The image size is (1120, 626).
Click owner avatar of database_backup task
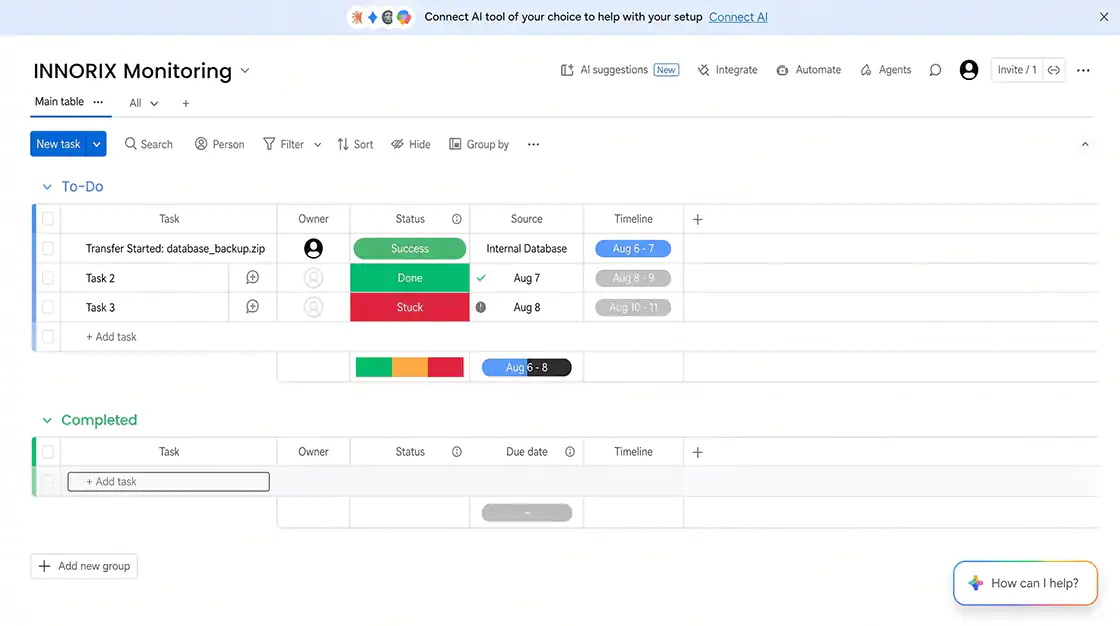[313, 249]
